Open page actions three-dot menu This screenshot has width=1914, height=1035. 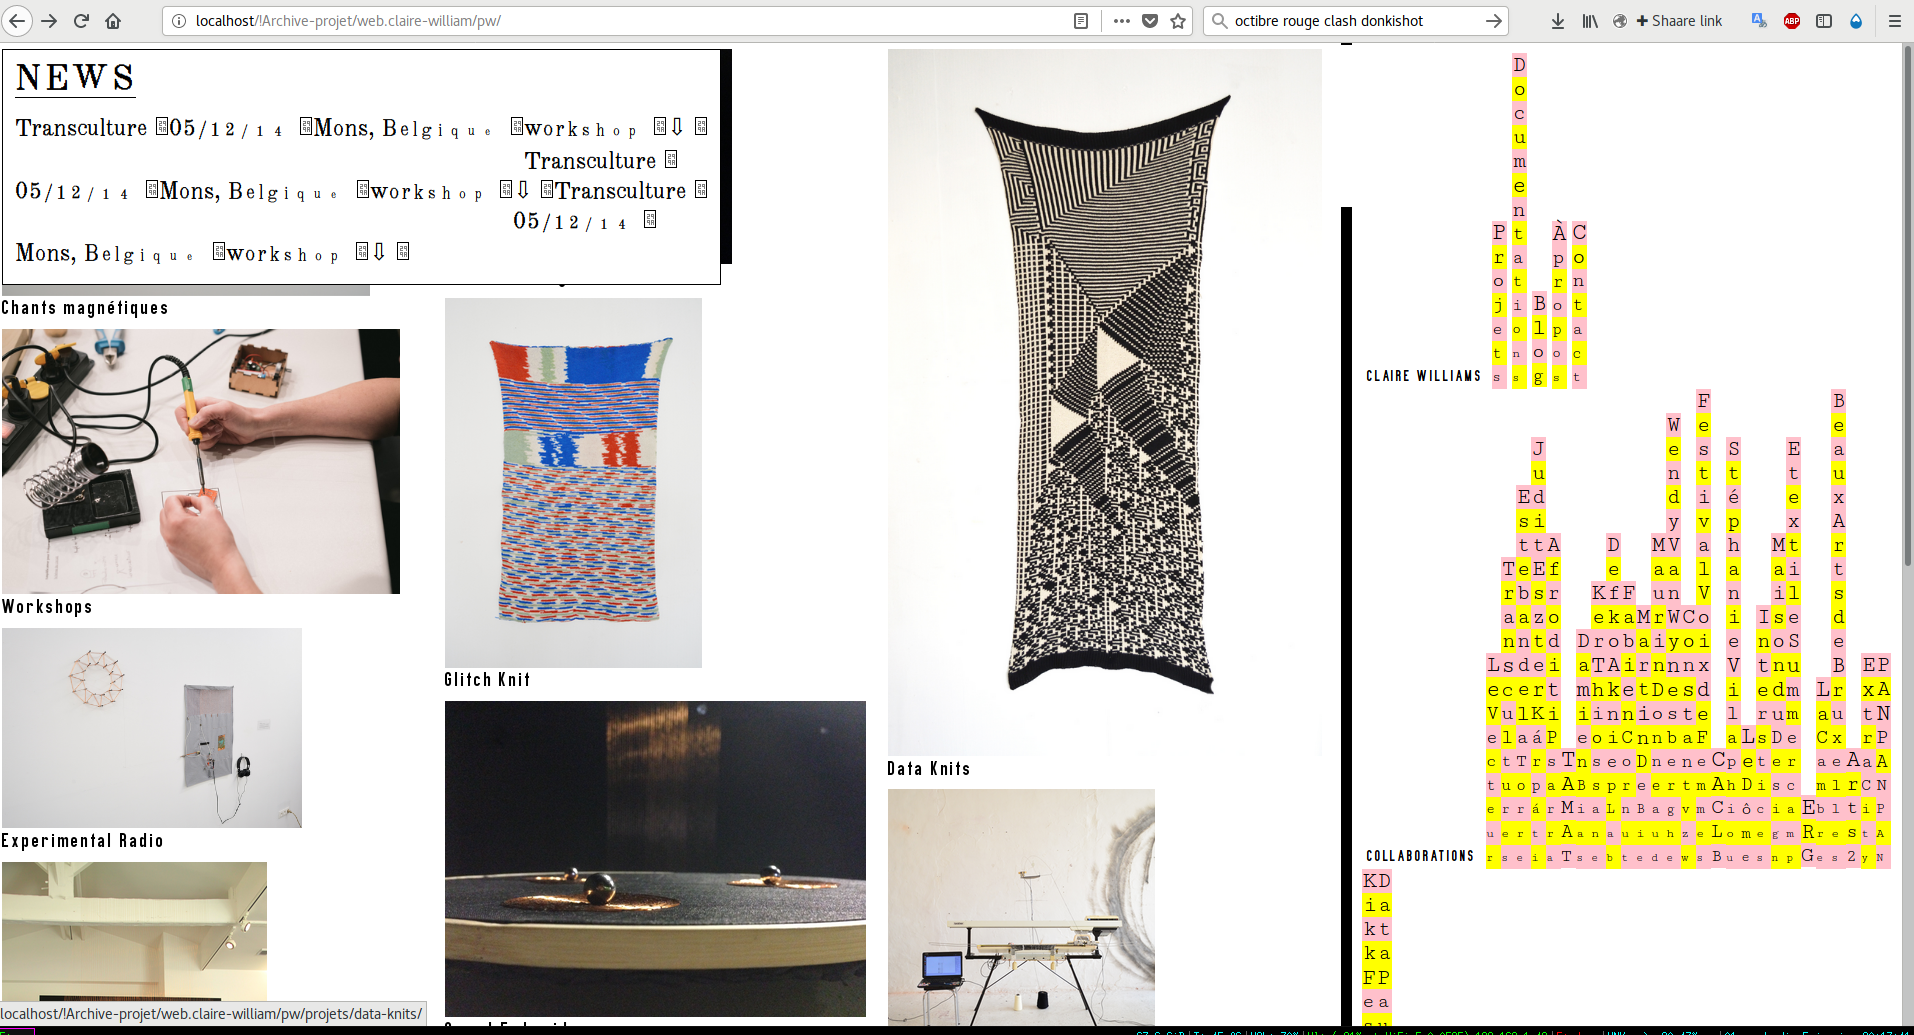point(1121,21)
